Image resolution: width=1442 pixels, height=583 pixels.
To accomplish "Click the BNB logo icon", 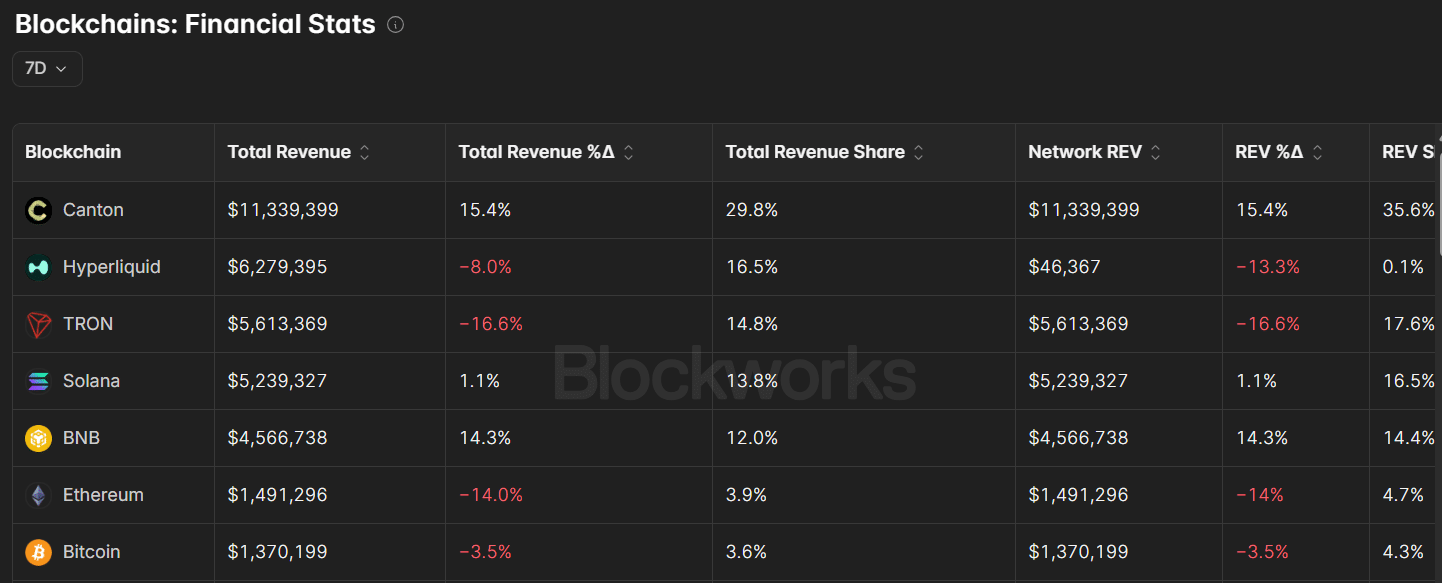I will pos(38,438).
